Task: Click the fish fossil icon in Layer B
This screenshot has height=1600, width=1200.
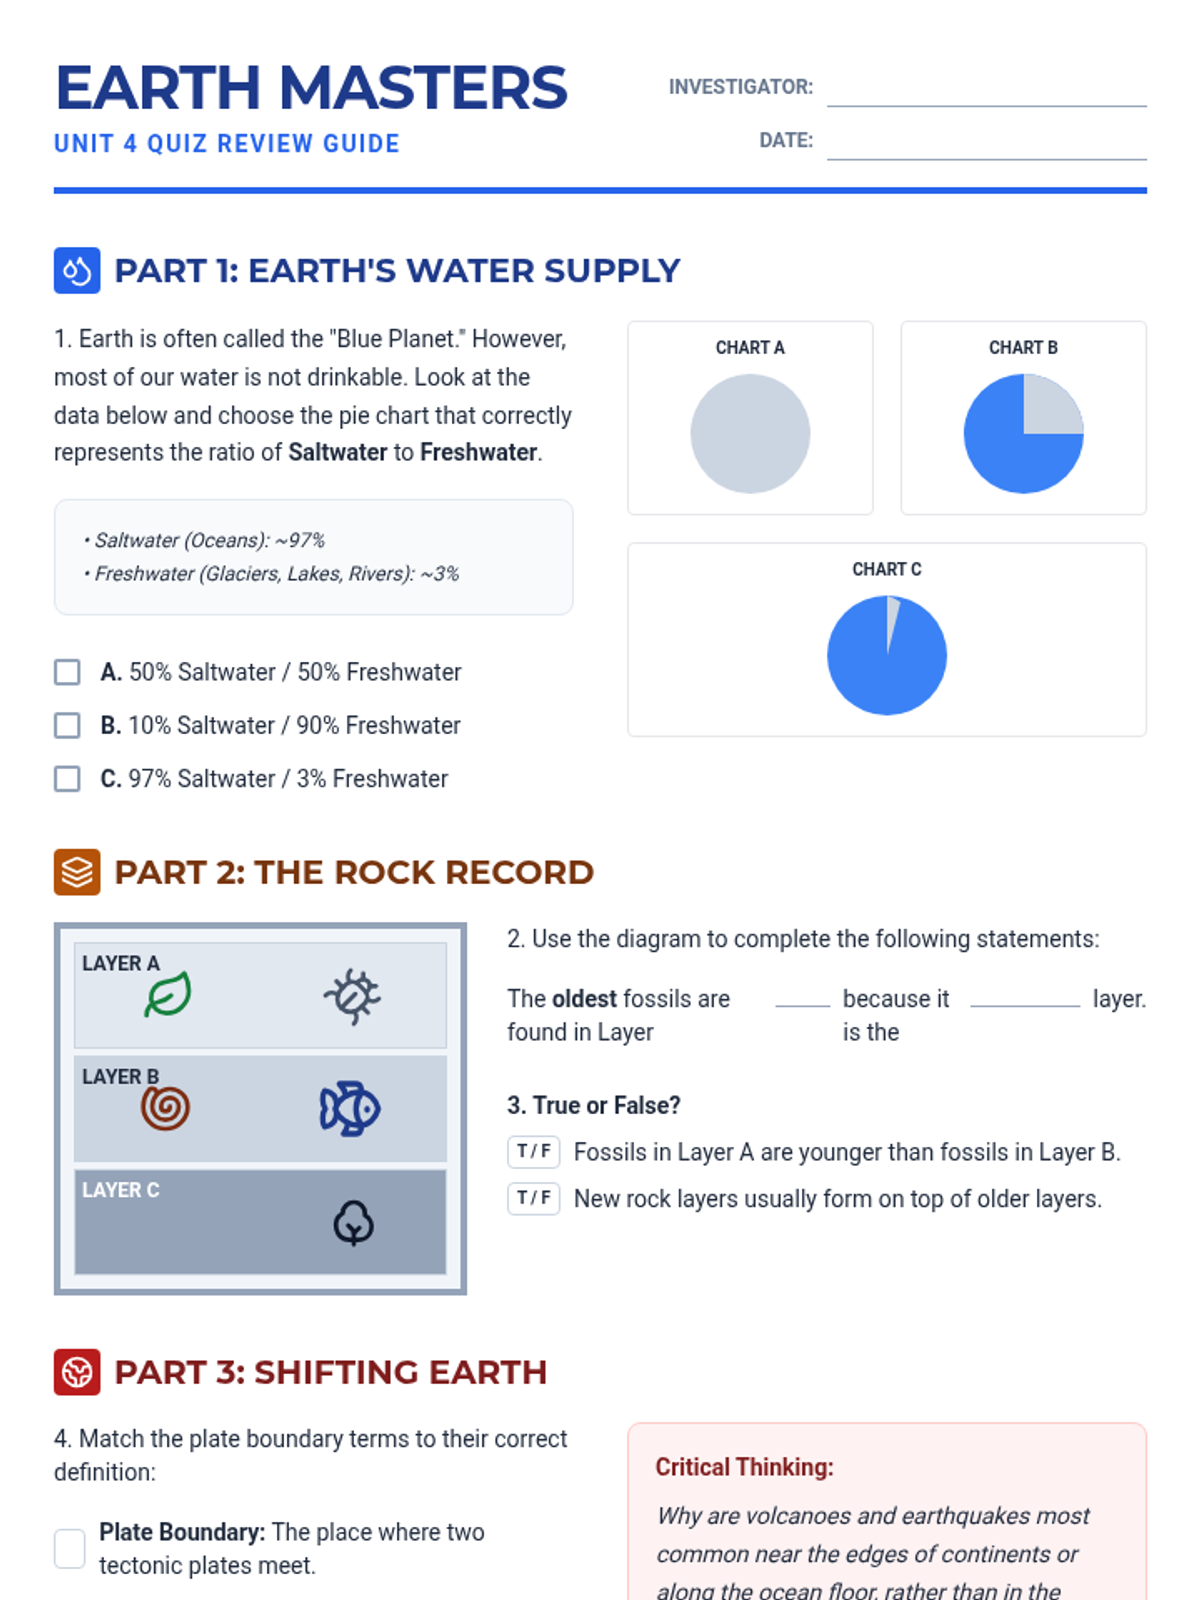Action: pyautogui.click(x=350, y=1108)
